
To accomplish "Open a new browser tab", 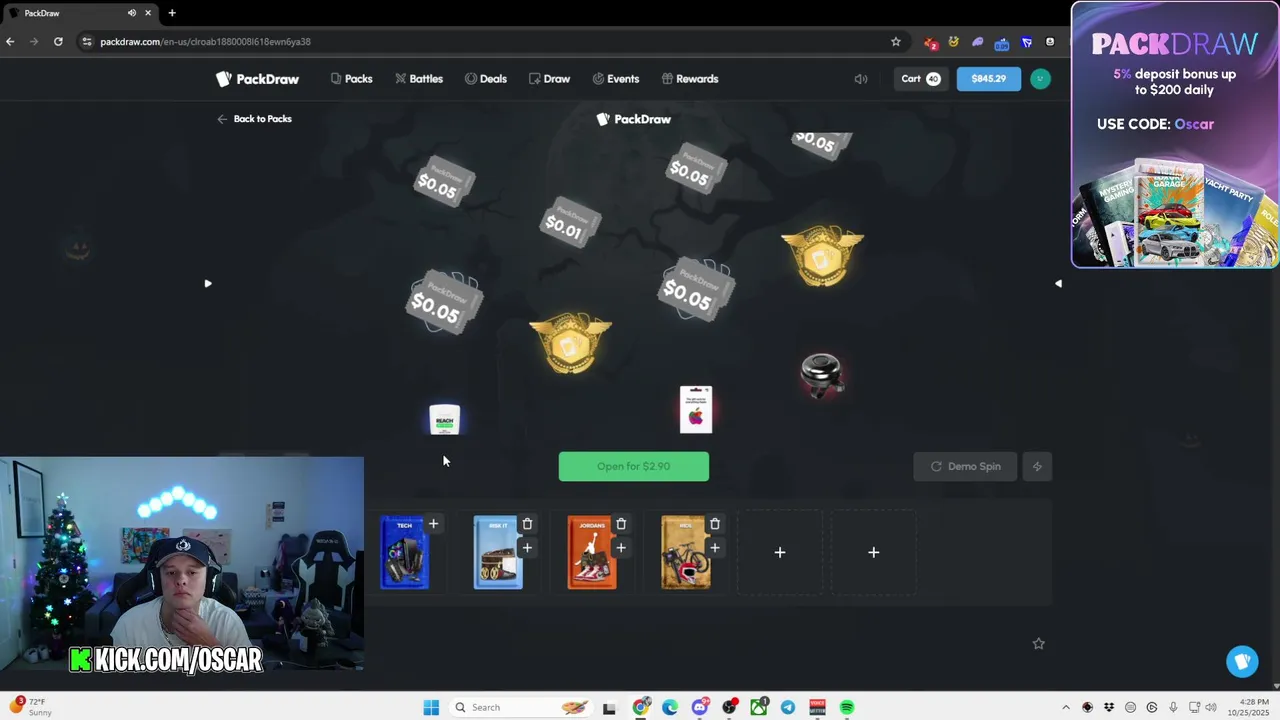I will click(x=172, y=13).
